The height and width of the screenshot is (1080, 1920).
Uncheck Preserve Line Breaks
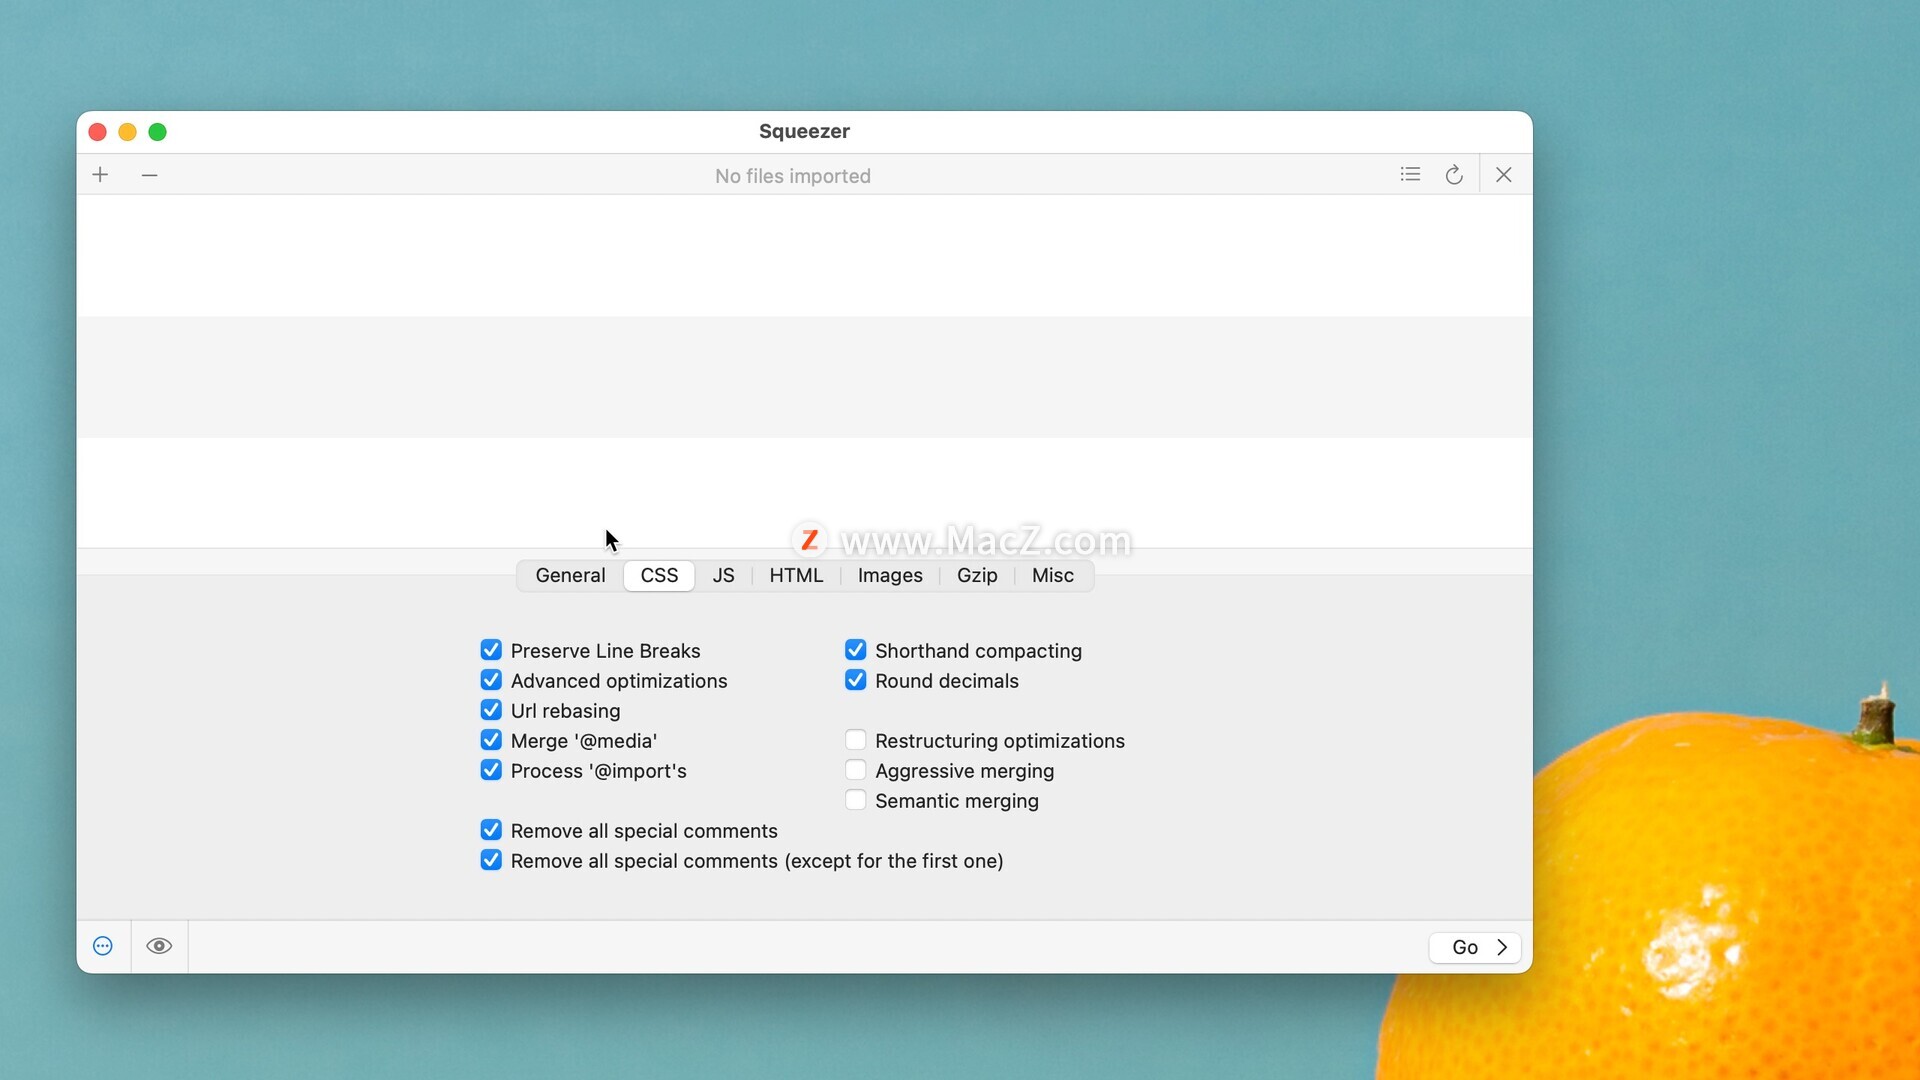coord(491,650)
